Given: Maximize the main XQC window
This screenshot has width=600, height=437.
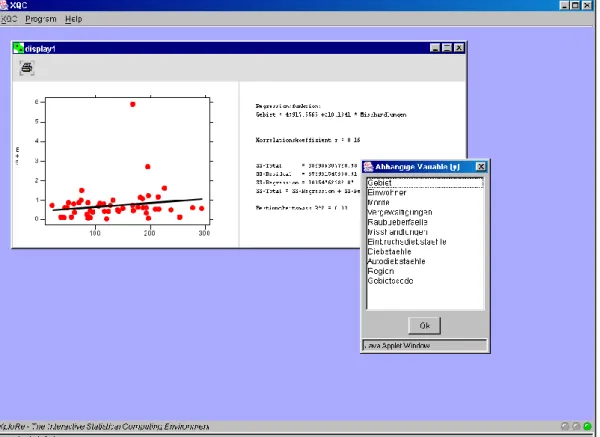Looking at the screenshot, I should point(575,5).
